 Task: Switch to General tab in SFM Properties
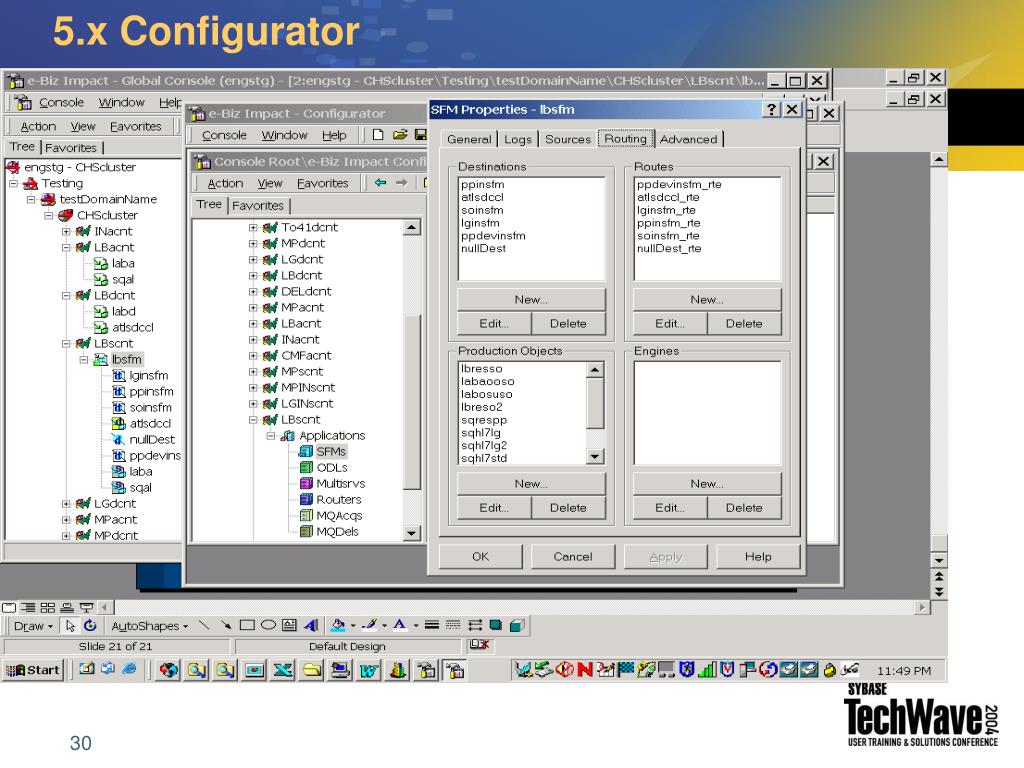pyautogui.click(x=469, y=139)
